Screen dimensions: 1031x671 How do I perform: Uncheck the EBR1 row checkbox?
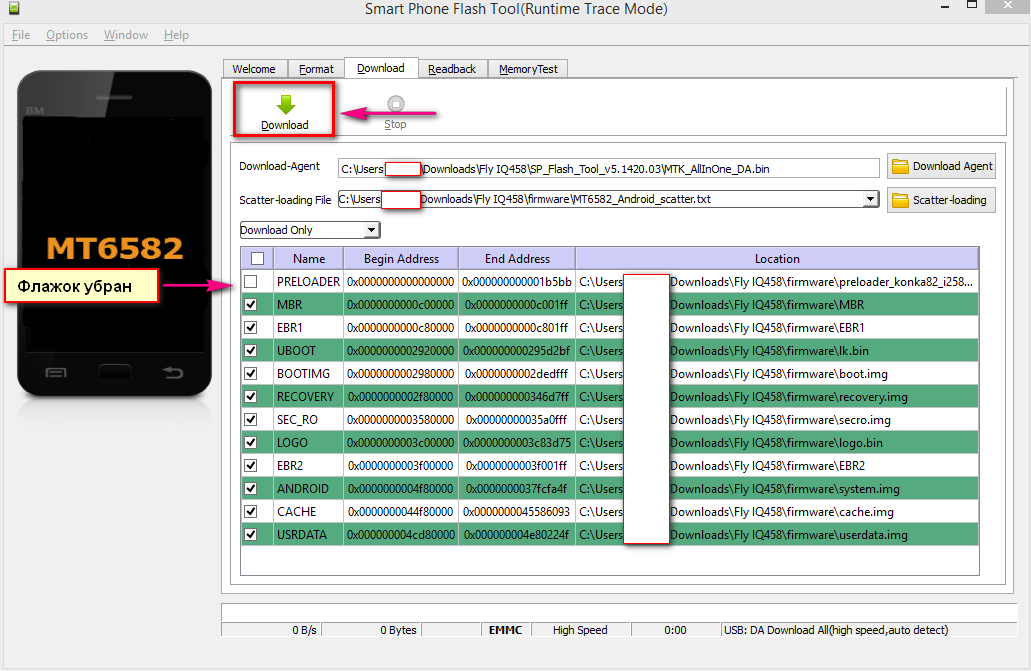click(x=251, y=328)
